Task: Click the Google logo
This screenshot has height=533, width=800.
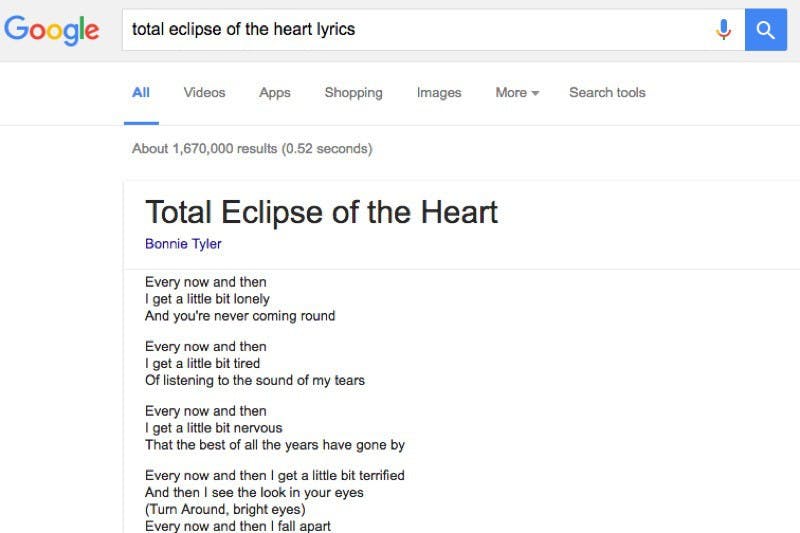Action: pyautogui.click(x=52, y=30)
